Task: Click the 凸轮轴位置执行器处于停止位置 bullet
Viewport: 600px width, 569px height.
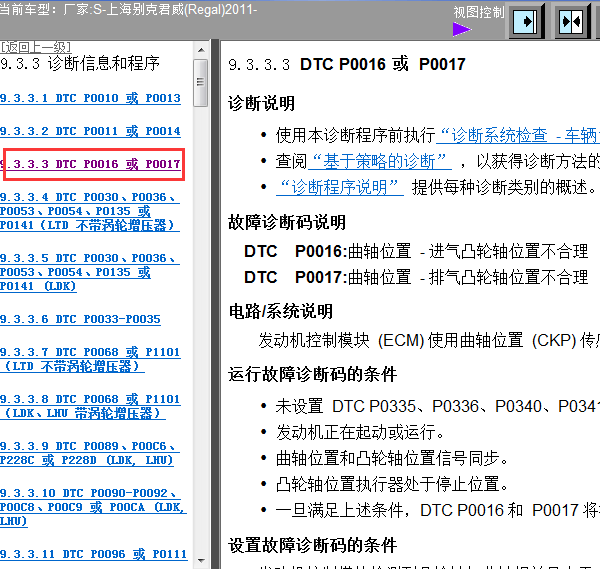Action: (x=392, y=484)
